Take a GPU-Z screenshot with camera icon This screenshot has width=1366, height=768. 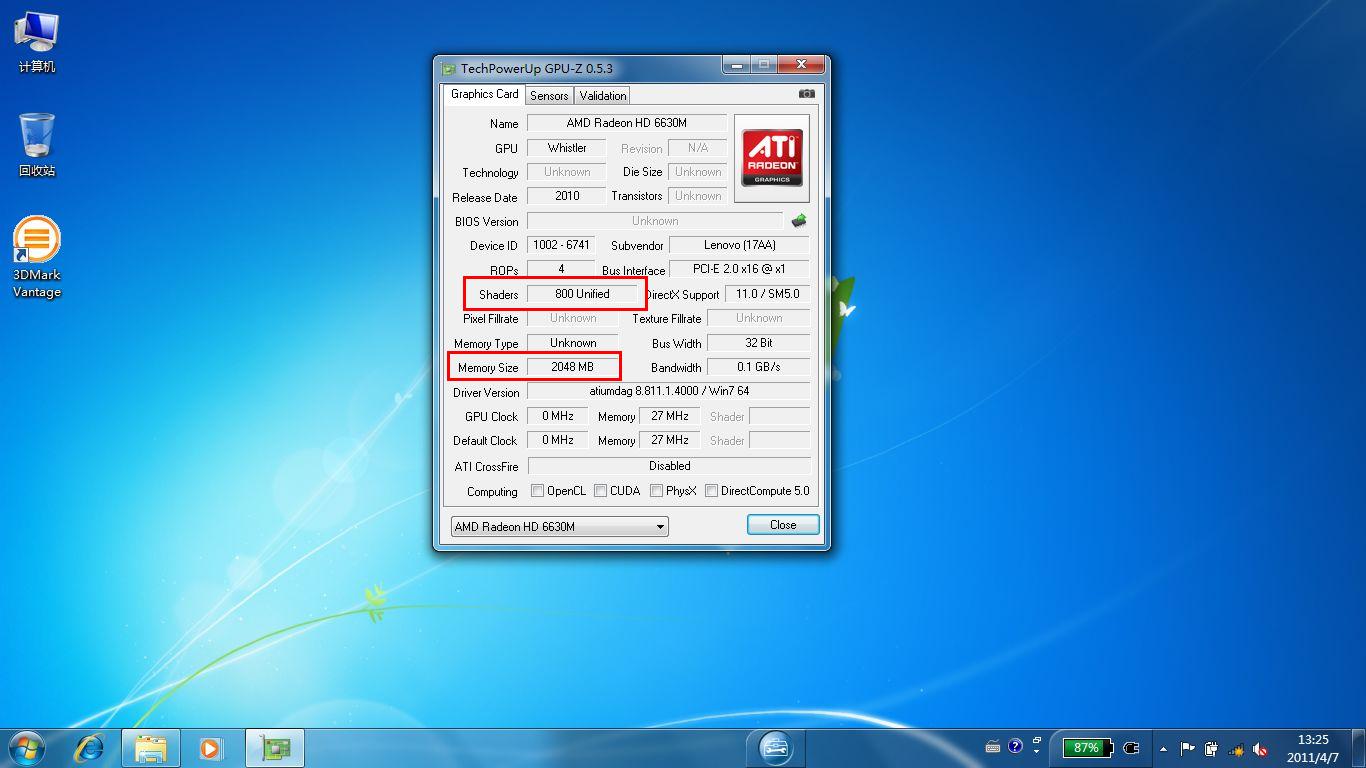806,94
